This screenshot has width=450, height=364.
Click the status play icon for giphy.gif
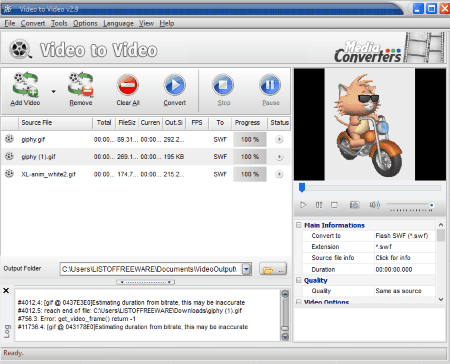279,139
